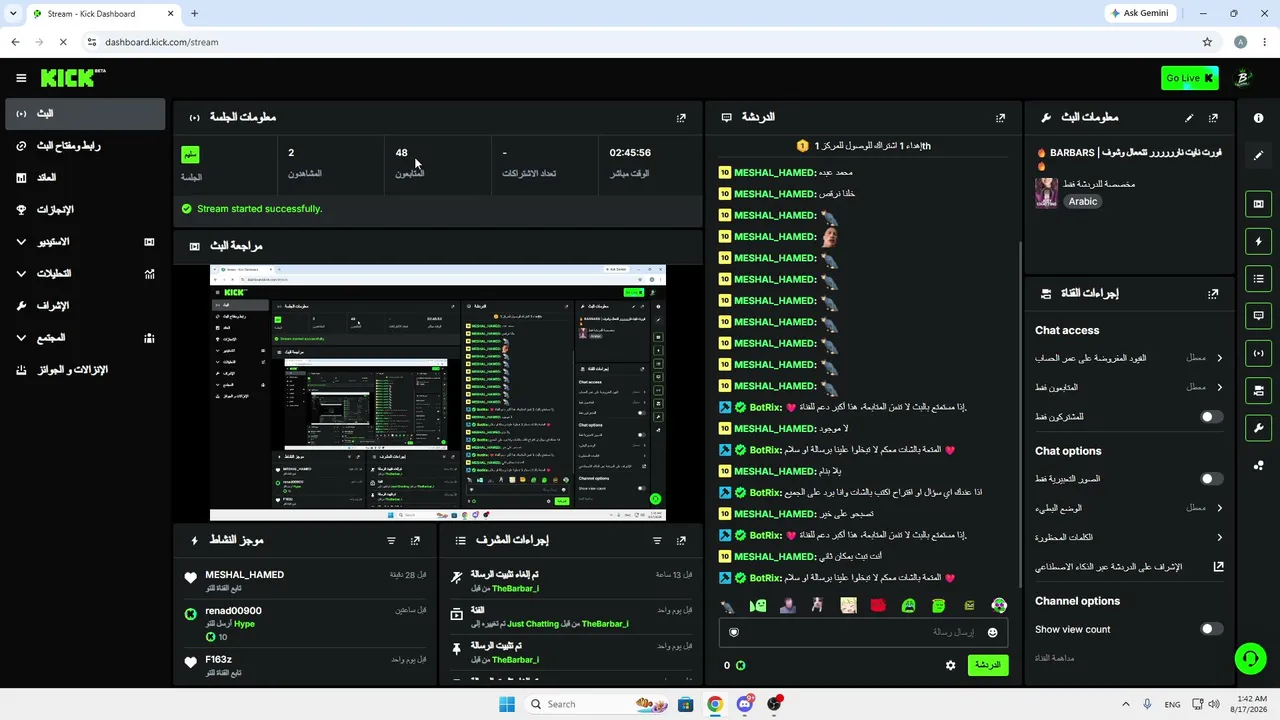
Task: Click the إرسال رسالة message input field
Action: point(863,632)
